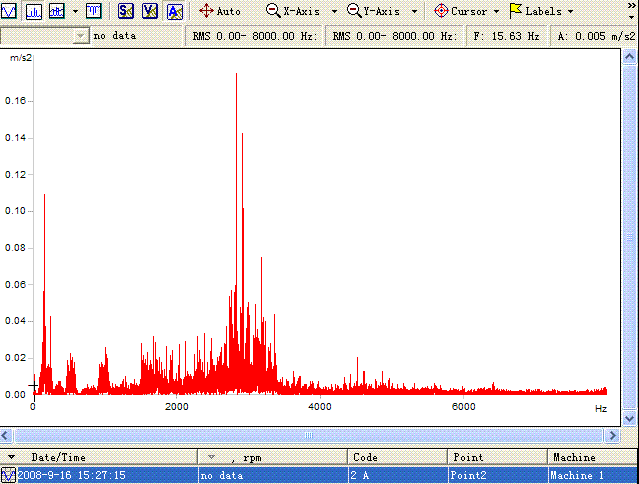Viewport: 639px width, 484px height.
Task: Click the Machine 1 cell
Action: tap(593, 475)
